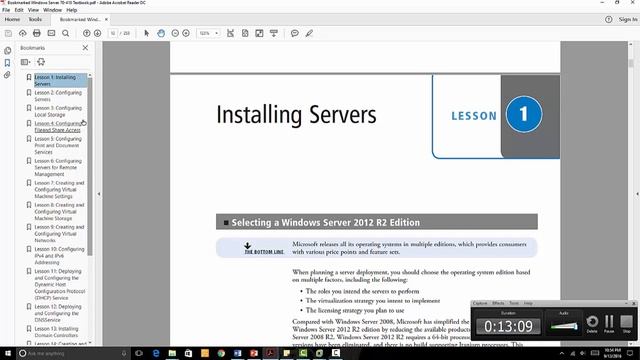Select bookmark Lesson 12: Deploying and Configuring DNS
This screenshot has height=360, width=640.
[58, 313]
